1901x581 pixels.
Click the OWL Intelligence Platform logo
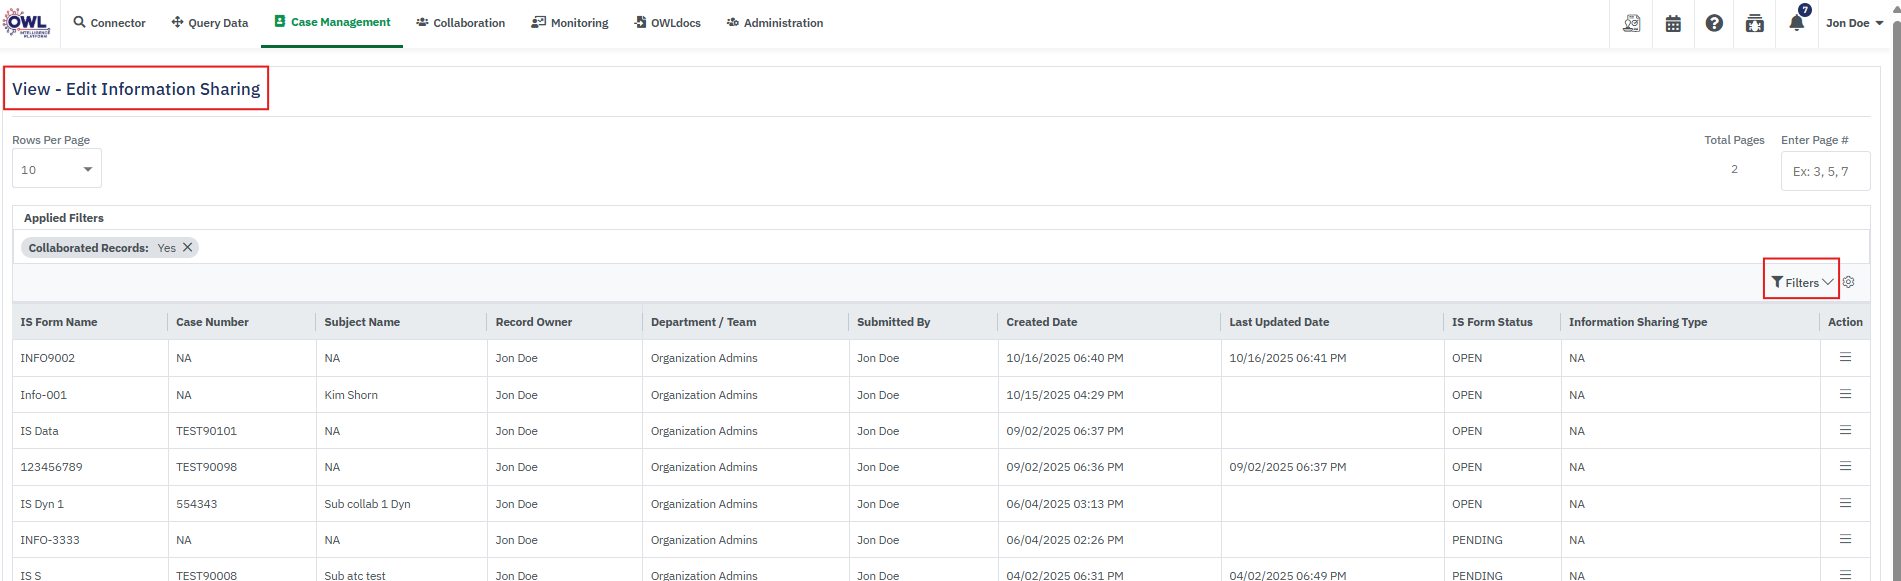26,22
